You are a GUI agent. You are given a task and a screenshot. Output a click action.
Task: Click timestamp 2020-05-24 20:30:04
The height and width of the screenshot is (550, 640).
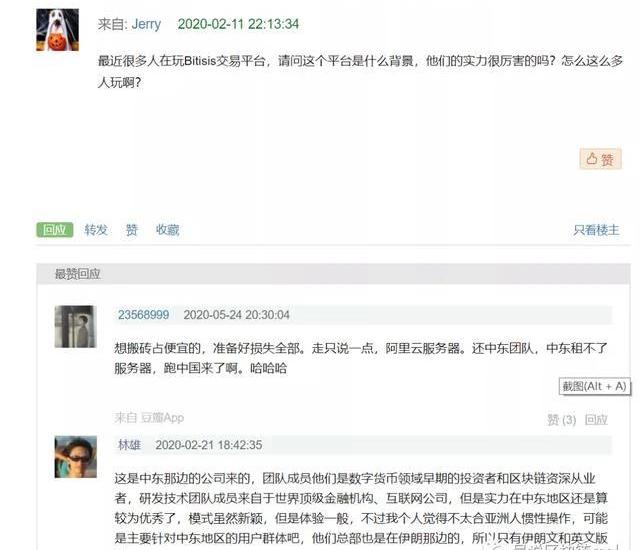236,315
